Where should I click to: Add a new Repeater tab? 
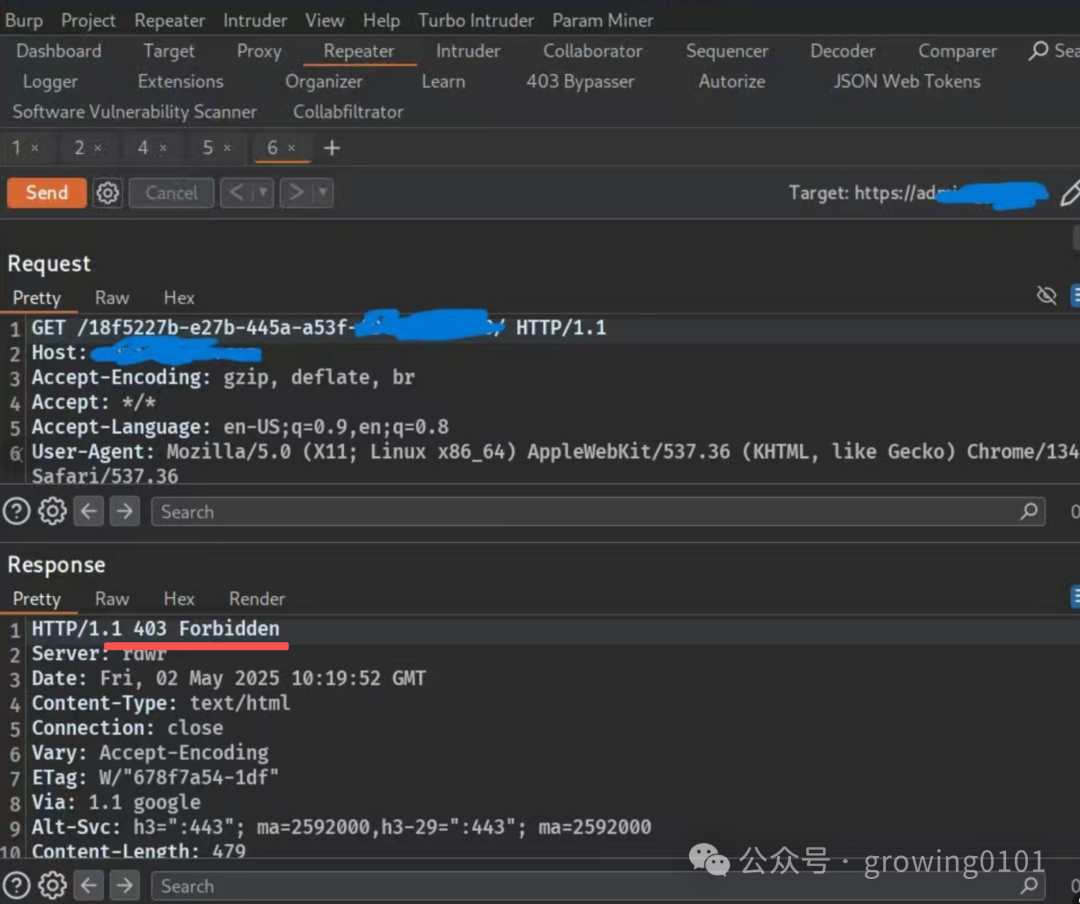coord(332,148)
